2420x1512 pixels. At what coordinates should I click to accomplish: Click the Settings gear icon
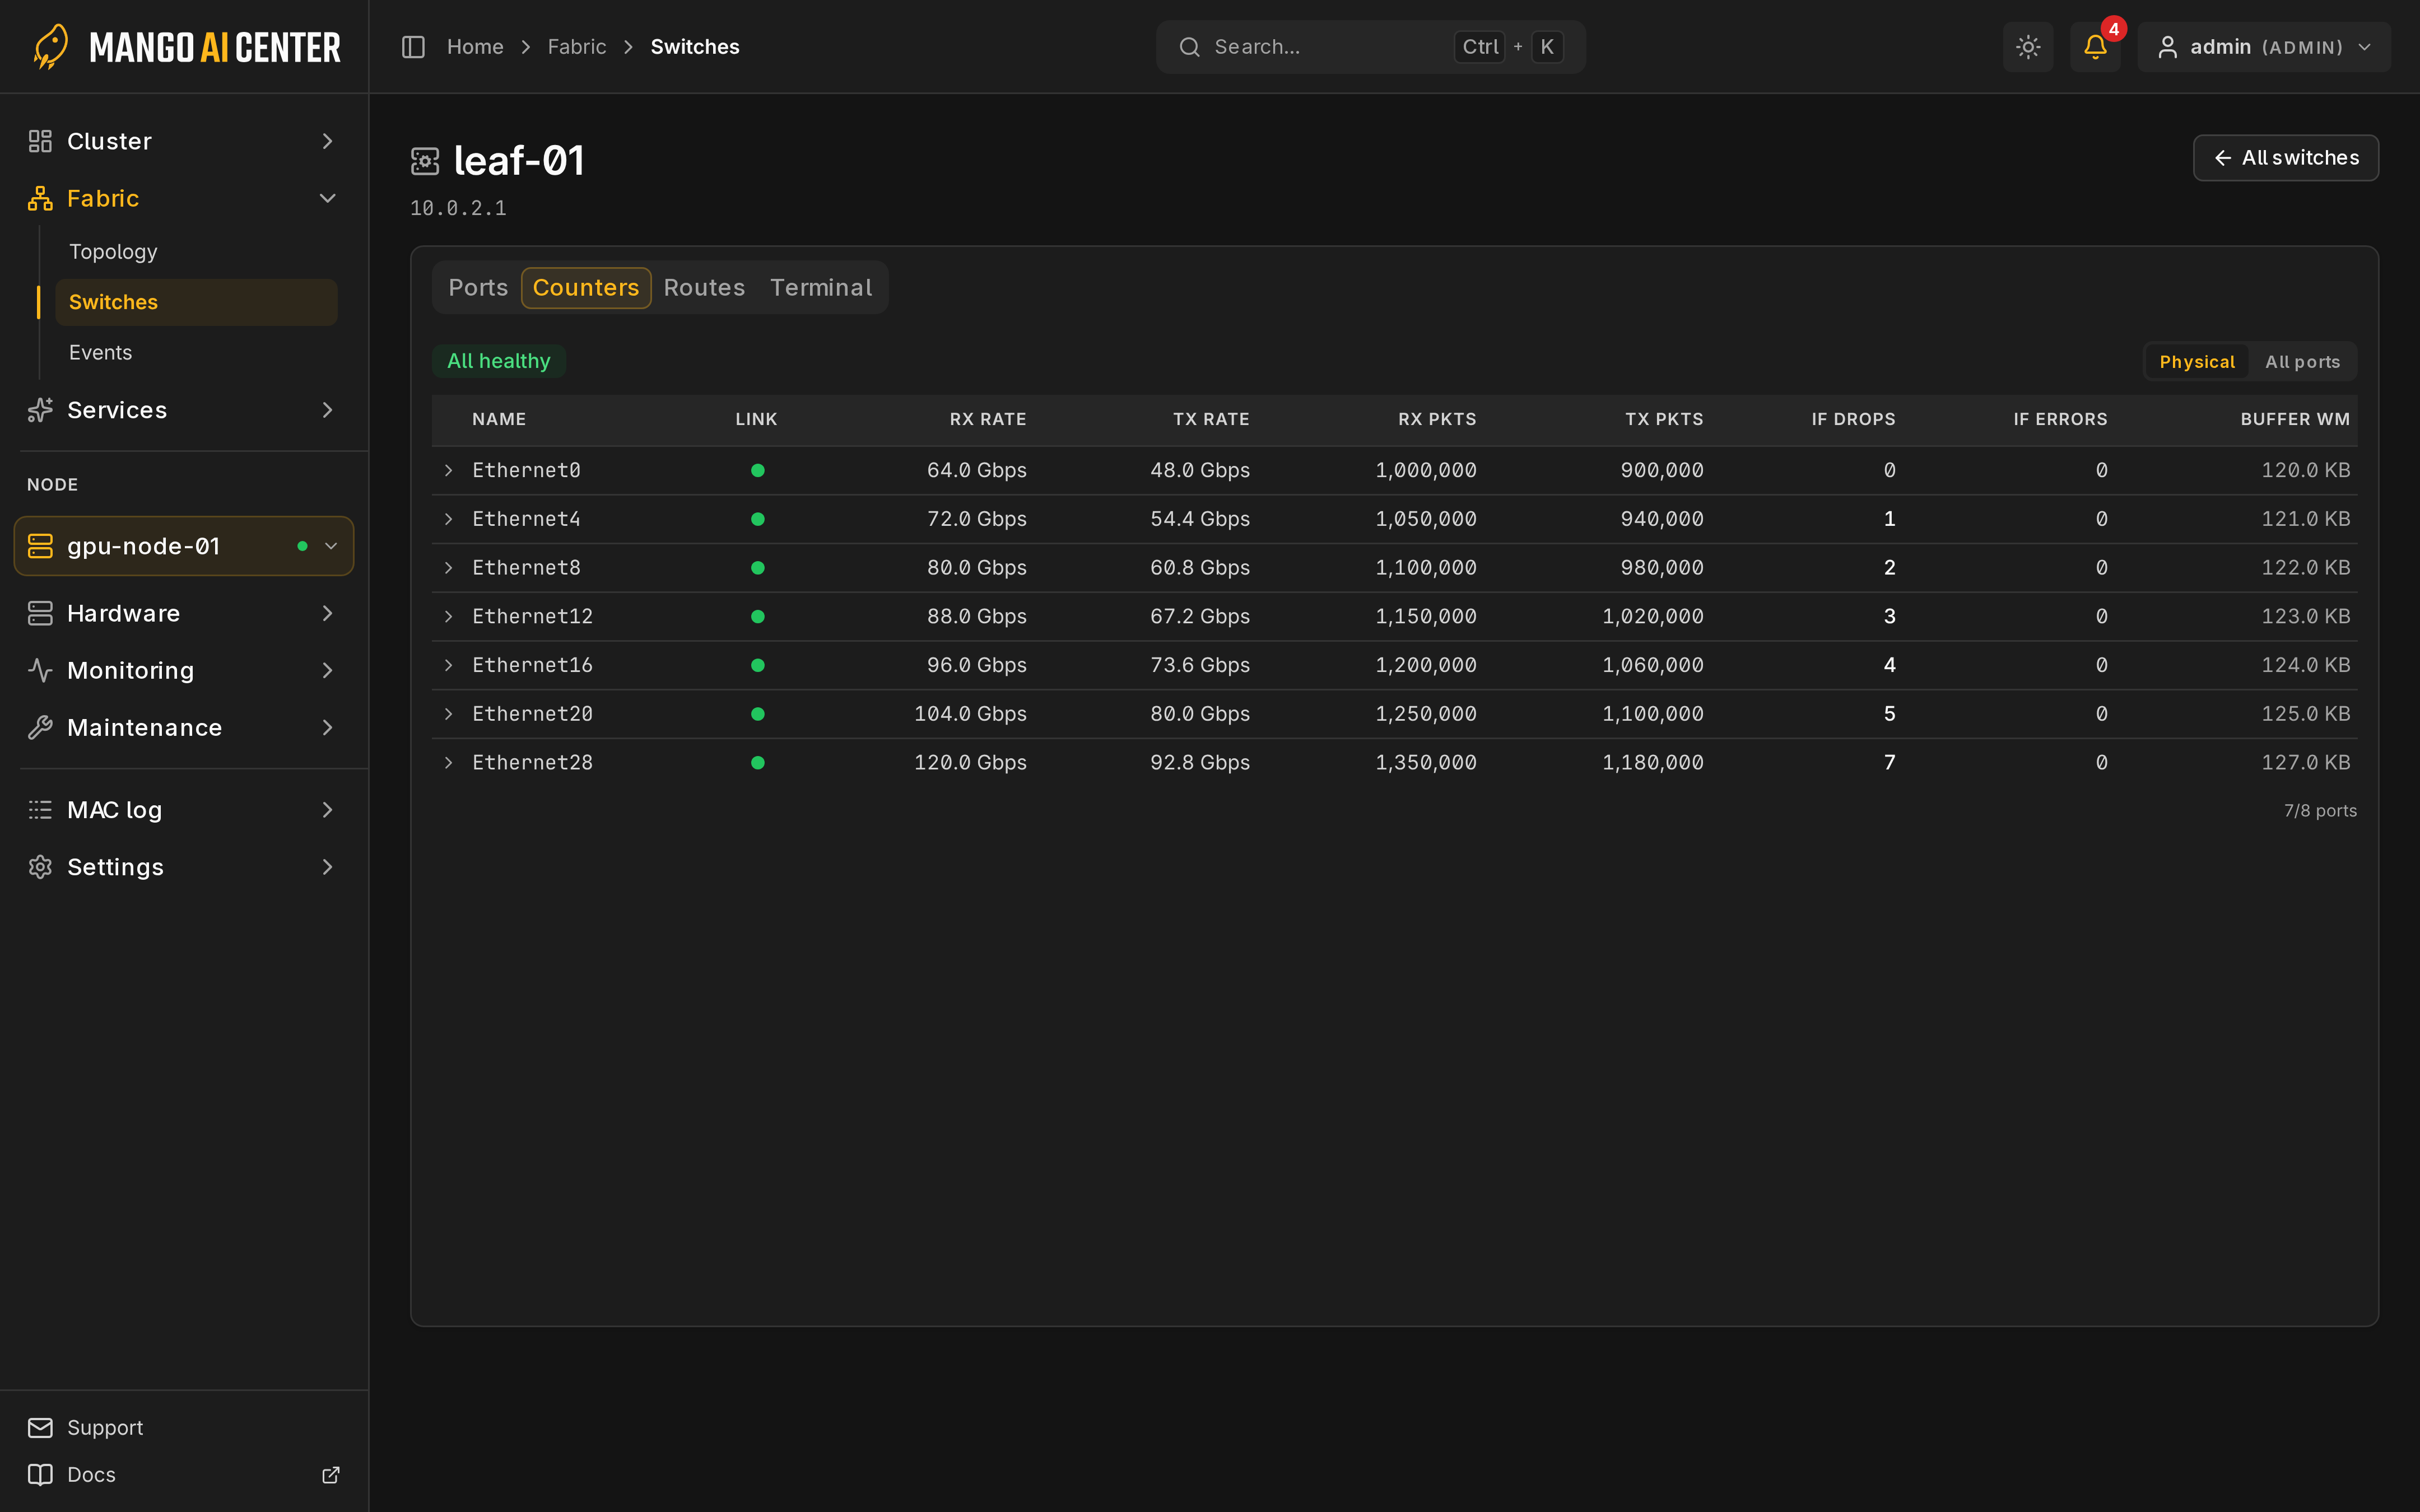point(40,867)
